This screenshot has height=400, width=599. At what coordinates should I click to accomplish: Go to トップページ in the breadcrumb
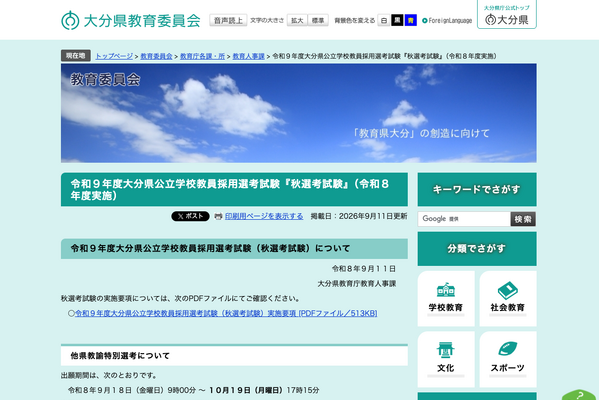coord(114,56)
